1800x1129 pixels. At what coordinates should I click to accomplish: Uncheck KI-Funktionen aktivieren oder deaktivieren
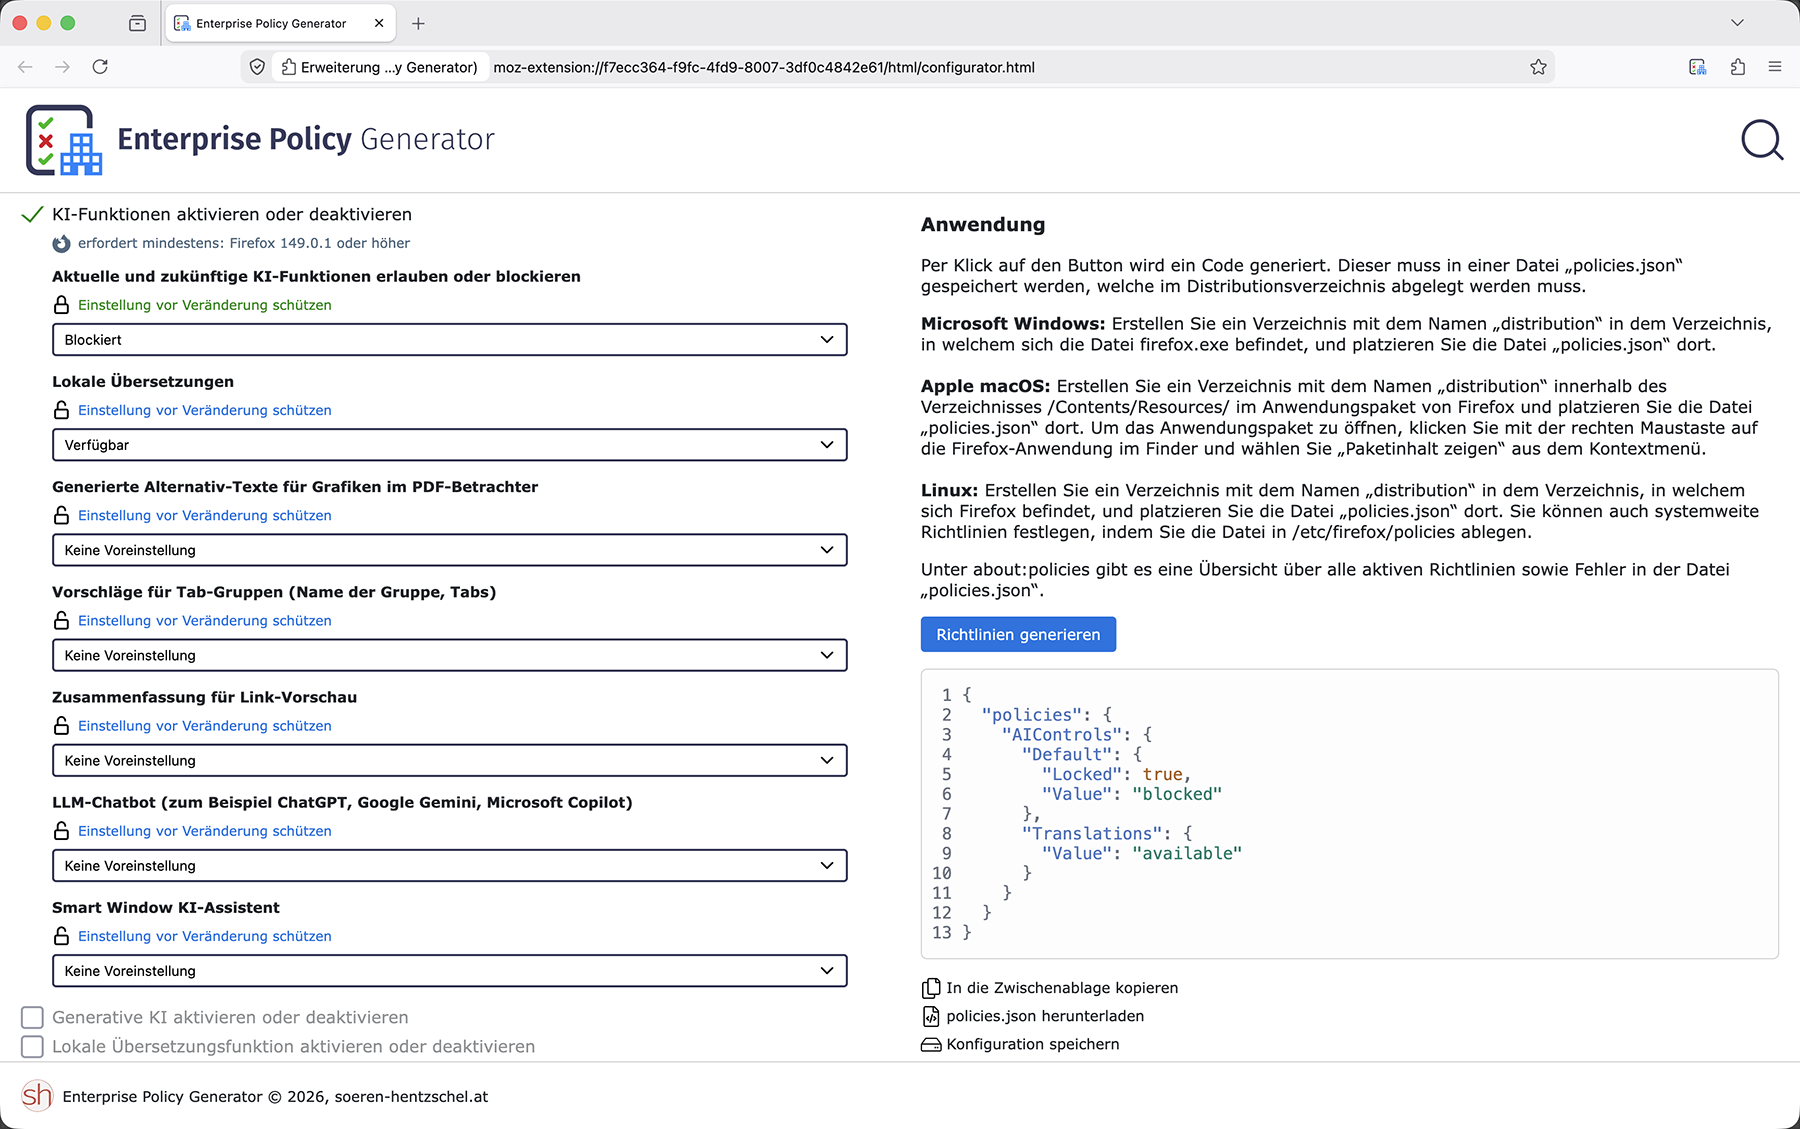32,215
